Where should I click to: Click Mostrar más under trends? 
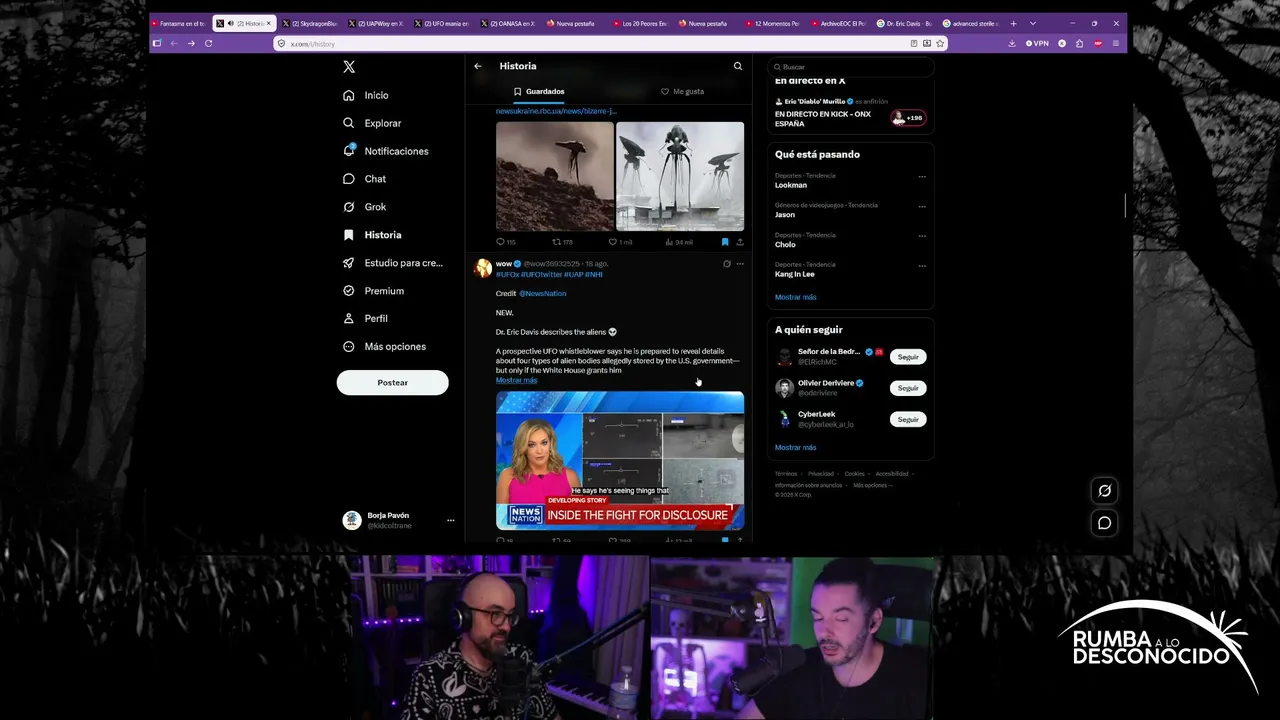tap(795, 297)
